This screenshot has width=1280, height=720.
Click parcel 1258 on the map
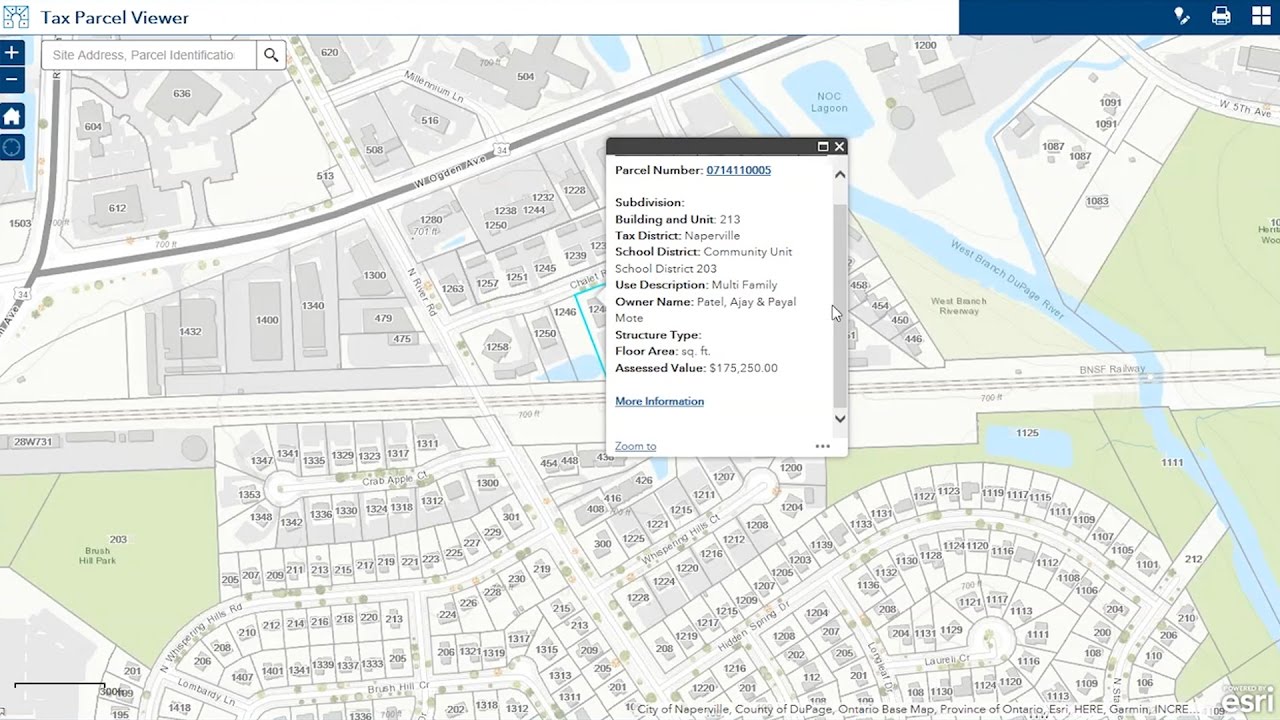497,348
